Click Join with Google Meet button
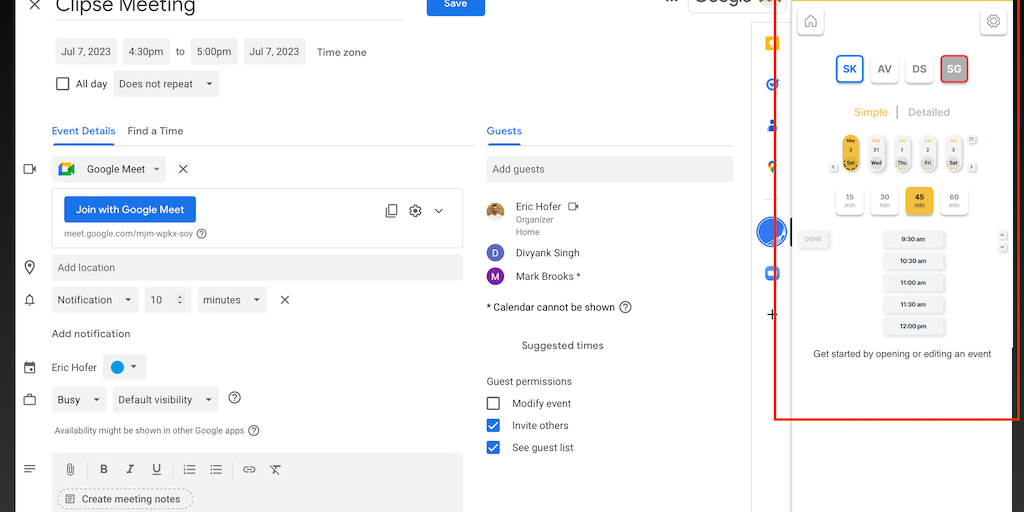The height and width of the screenshot is (512, 1024). coord(130,210)
